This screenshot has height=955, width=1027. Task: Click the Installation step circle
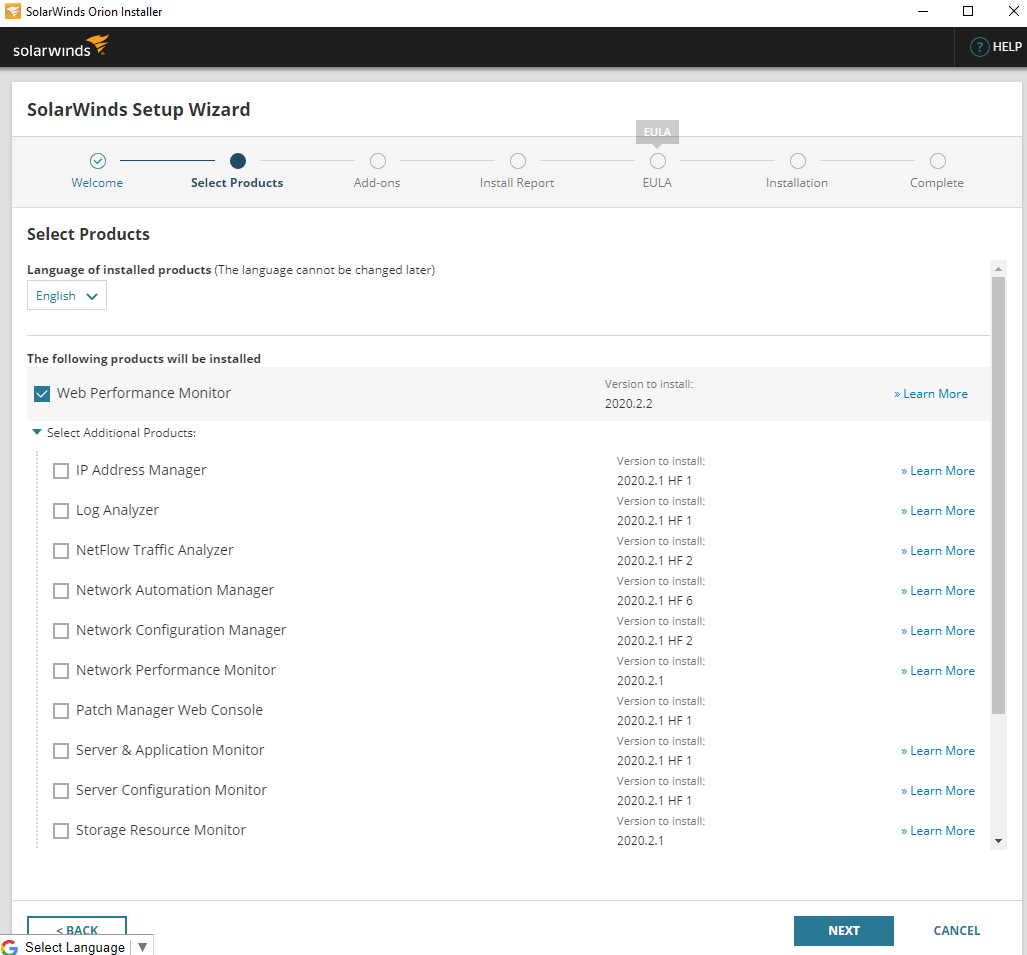(x=798, y=160)
